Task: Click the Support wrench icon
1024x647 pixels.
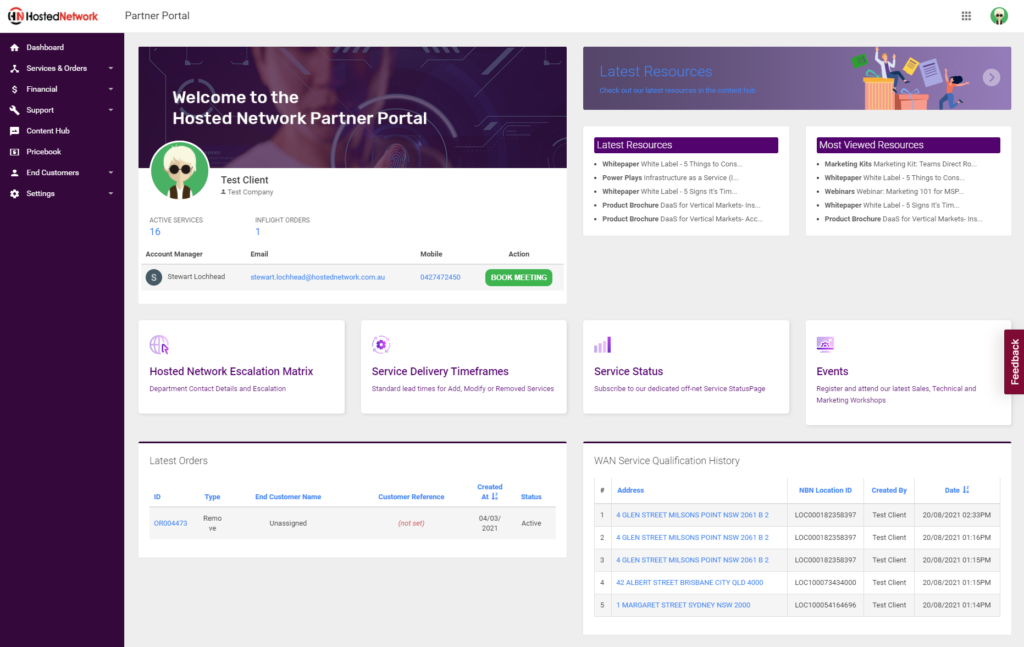Action: 14,110
